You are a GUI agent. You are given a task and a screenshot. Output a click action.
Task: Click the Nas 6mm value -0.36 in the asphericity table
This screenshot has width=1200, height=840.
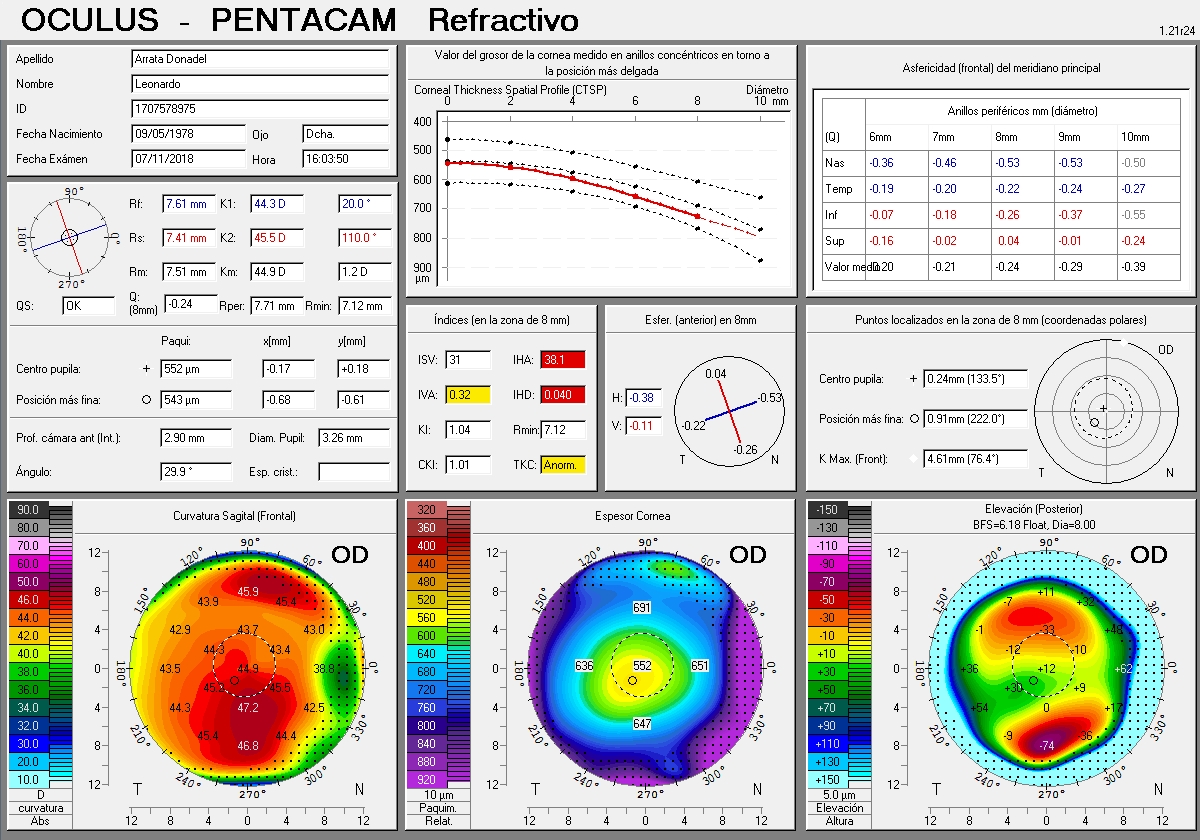tap(880, 163)
